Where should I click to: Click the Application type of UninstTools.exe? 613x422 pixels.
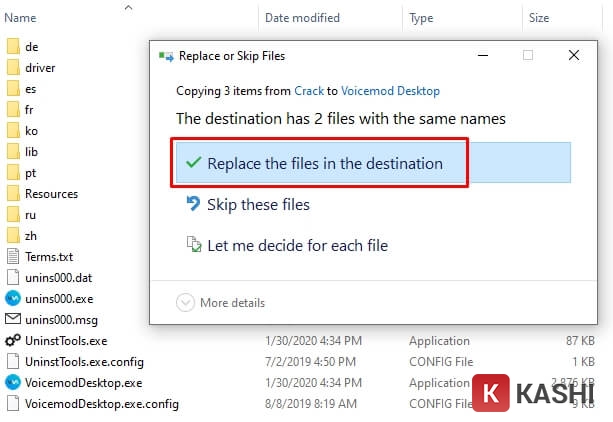point(439,341)
